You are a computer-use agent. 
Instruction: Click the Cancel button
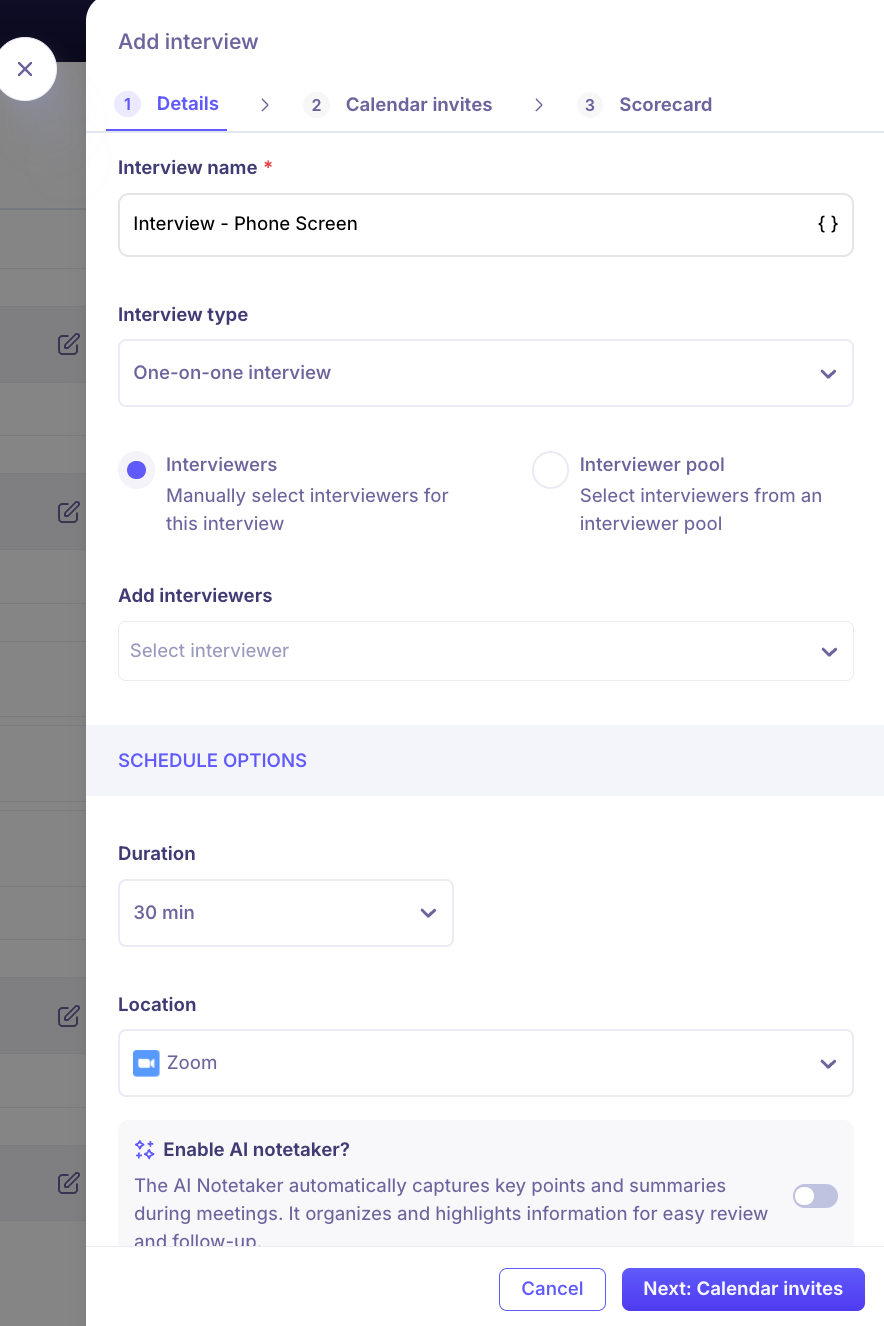click(552, 1289)
